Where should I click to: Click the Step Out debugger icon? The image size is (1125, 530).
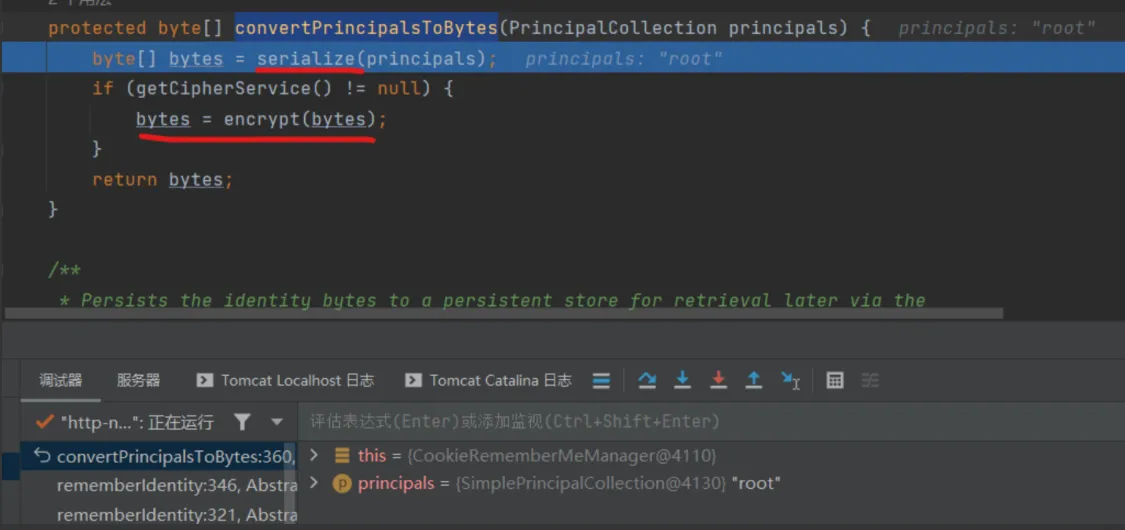click(753, 380)
